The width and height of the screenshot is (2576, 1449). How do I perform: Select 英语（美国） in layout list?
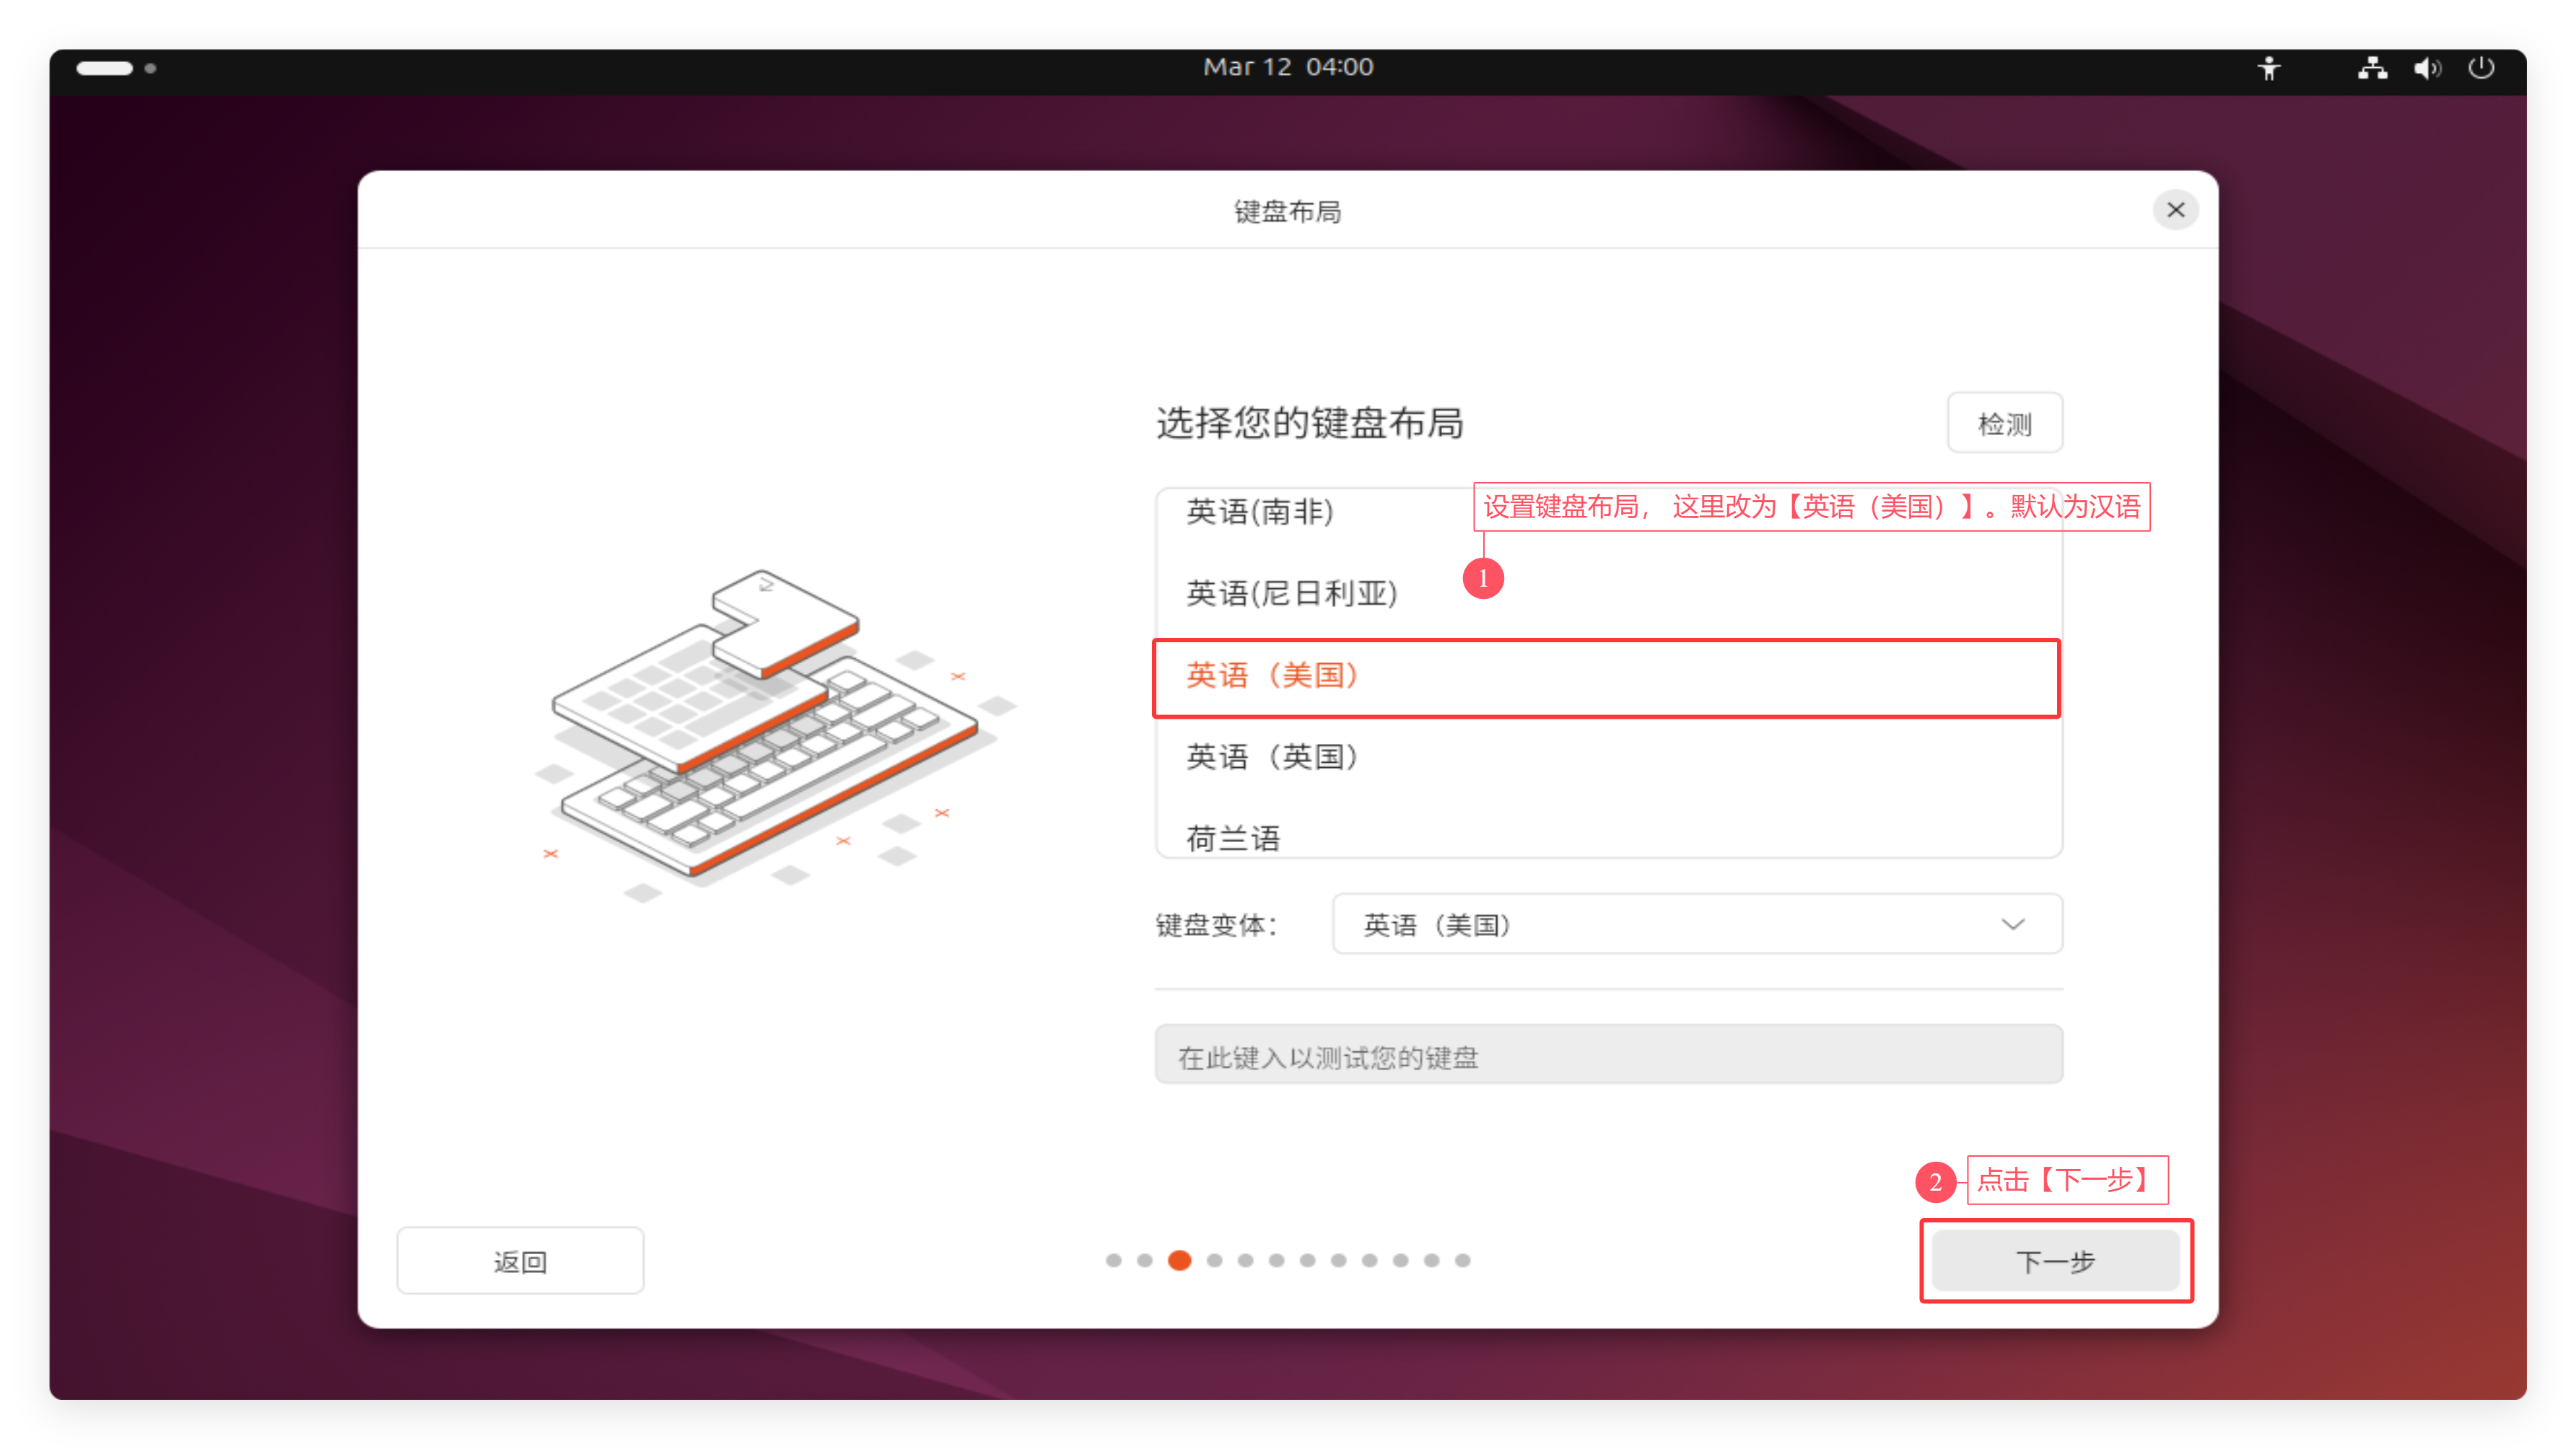pos(1607,677)
